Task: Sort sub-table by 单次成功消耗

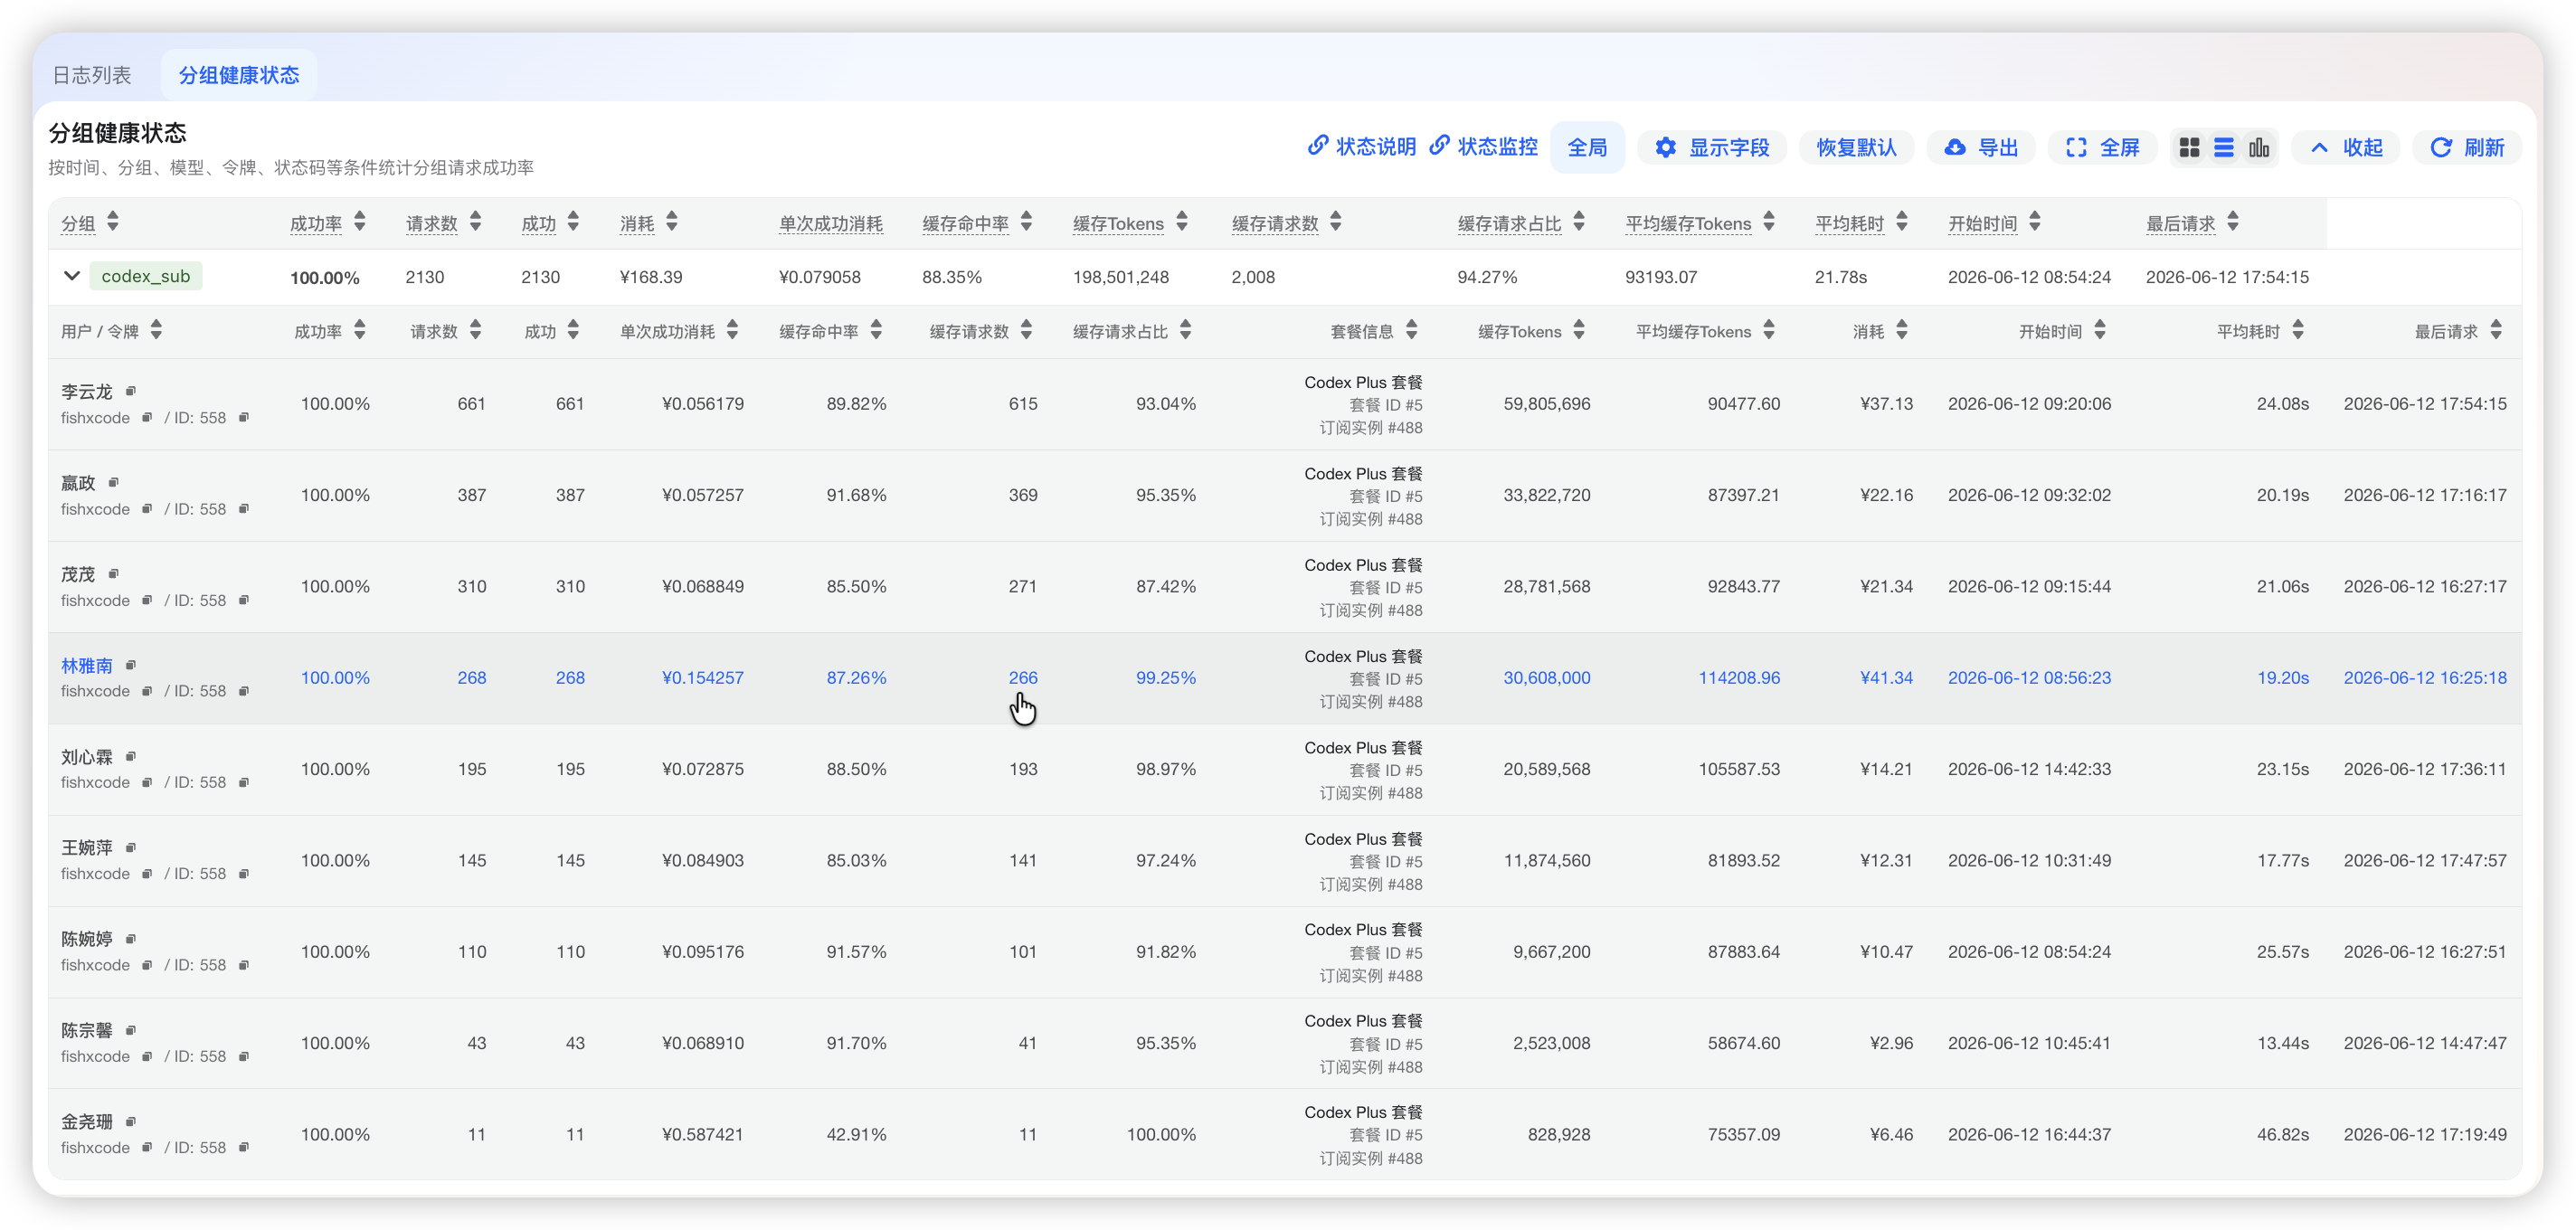Action: tap(733, 331)
